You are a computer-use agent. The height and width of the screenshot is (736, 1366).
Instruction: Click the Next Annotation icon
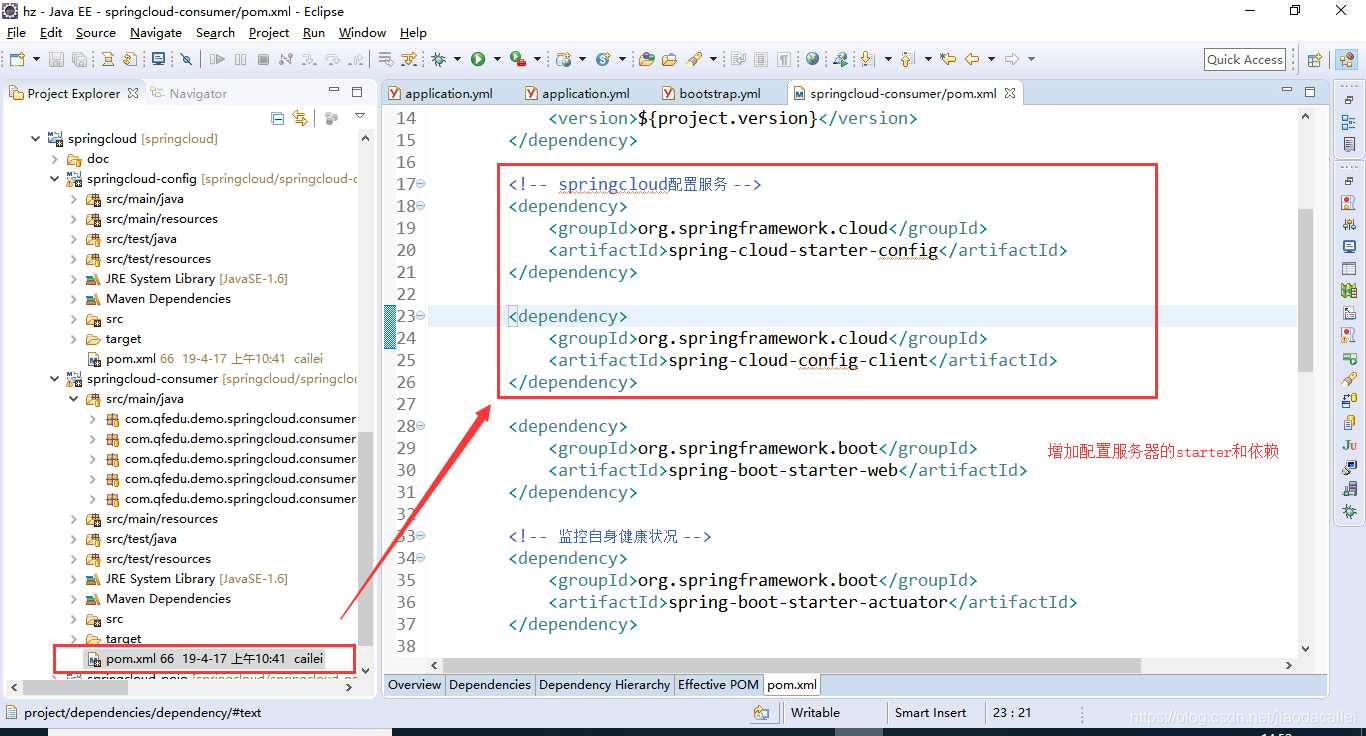point(868,59)
